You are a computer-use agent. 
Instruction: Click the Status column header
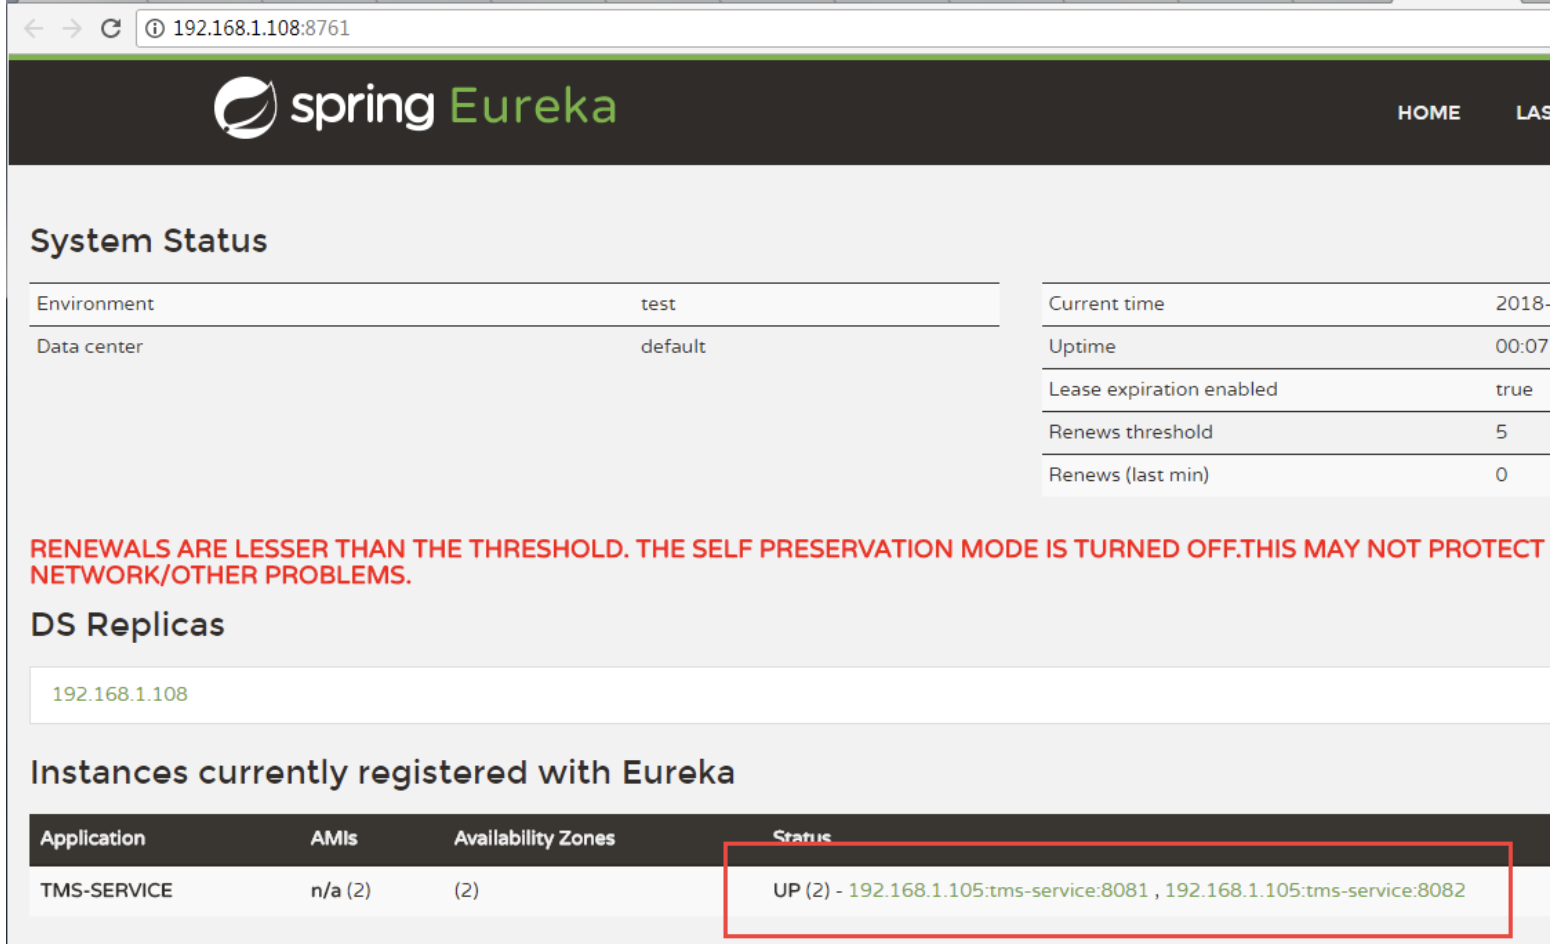(801, 836)
